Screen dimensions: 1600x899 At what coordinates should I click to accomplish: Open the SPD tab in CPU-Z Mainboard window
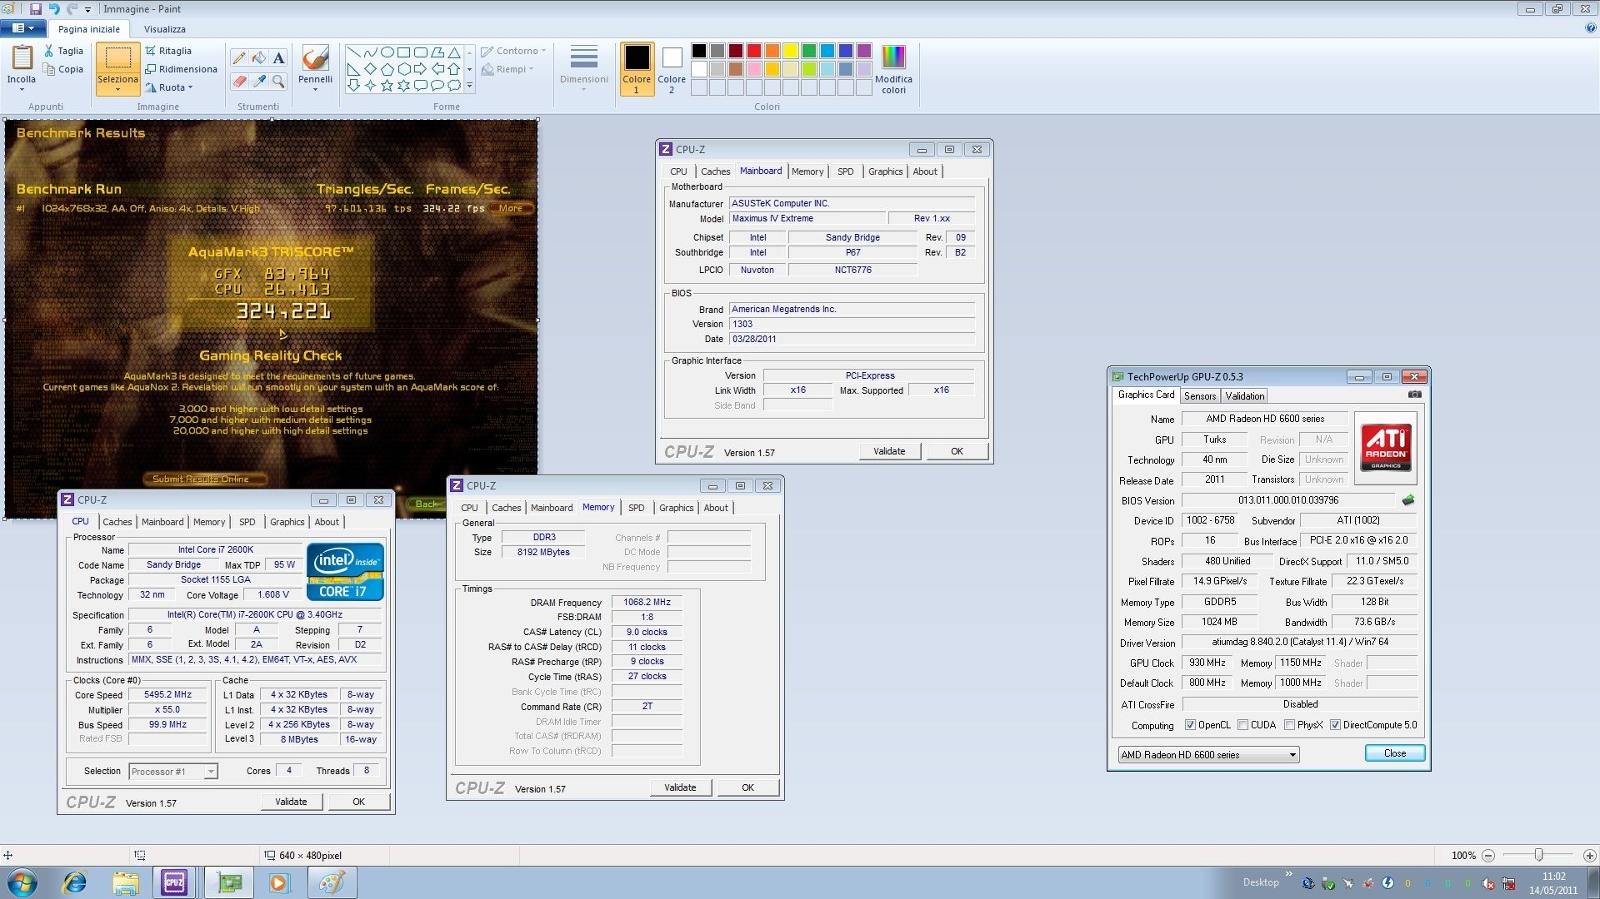[845, 171]
